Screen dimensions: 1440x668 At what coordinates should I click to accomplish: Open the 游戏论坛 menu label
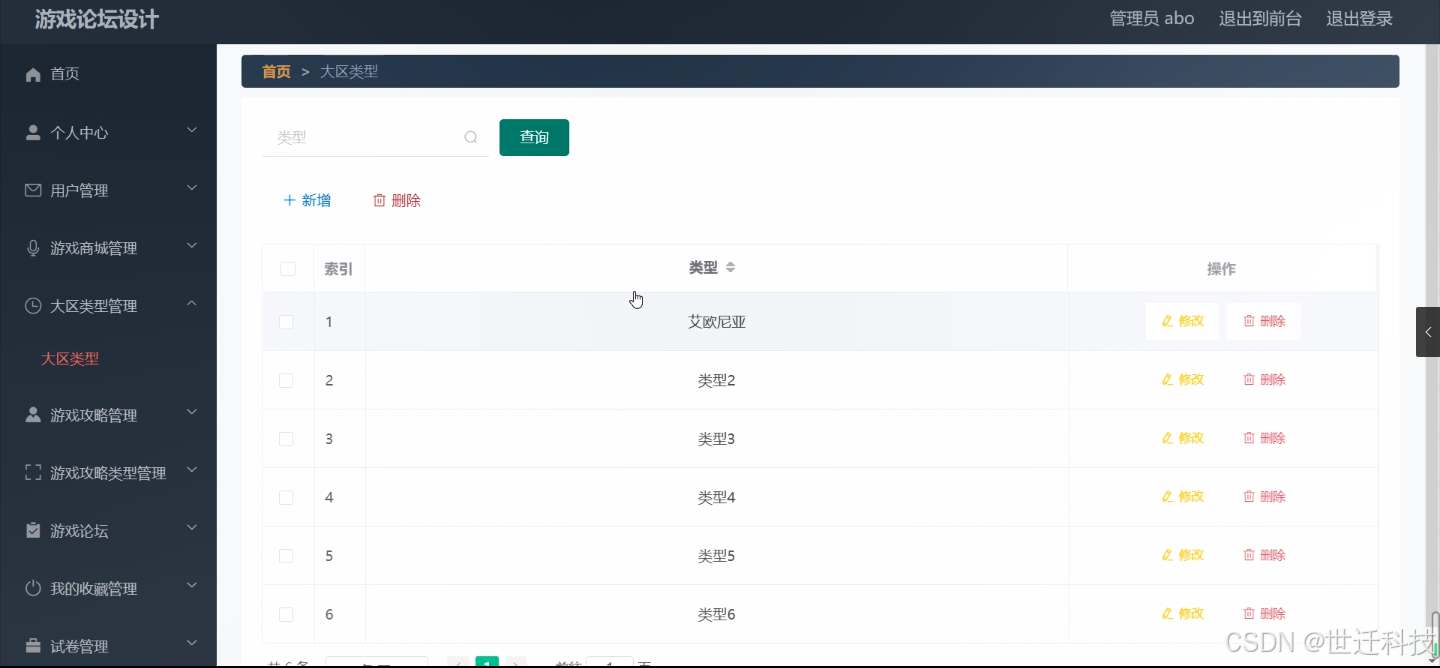80,531
